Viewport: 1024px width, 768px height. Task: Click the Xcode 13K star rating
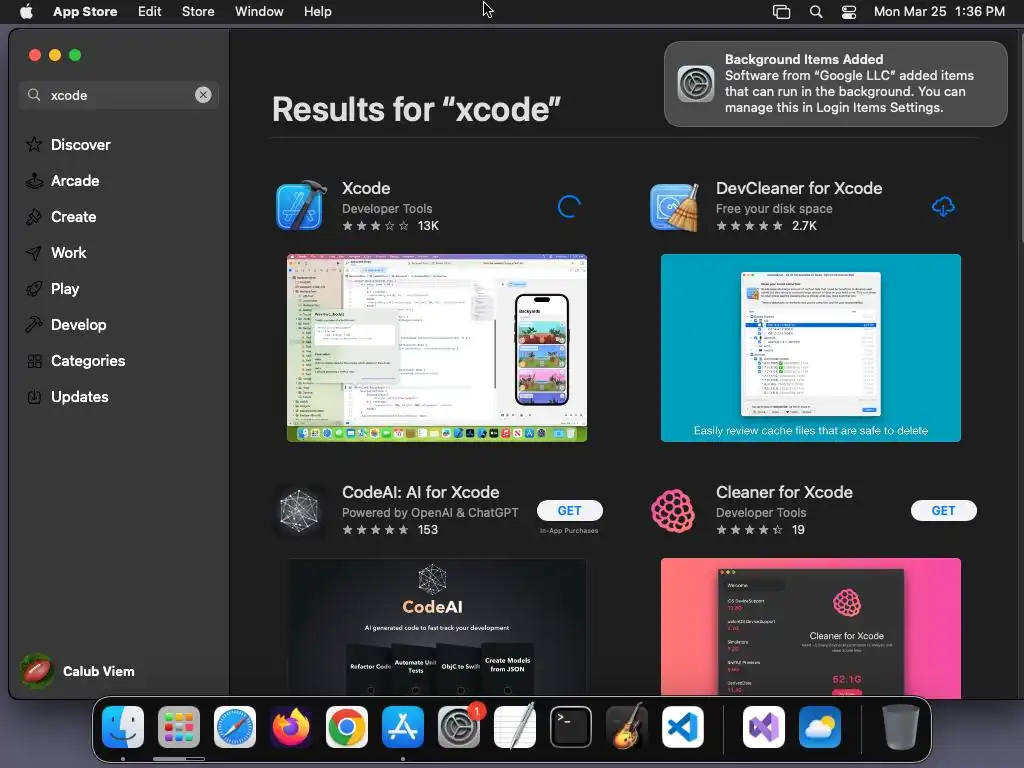(391, 226)
